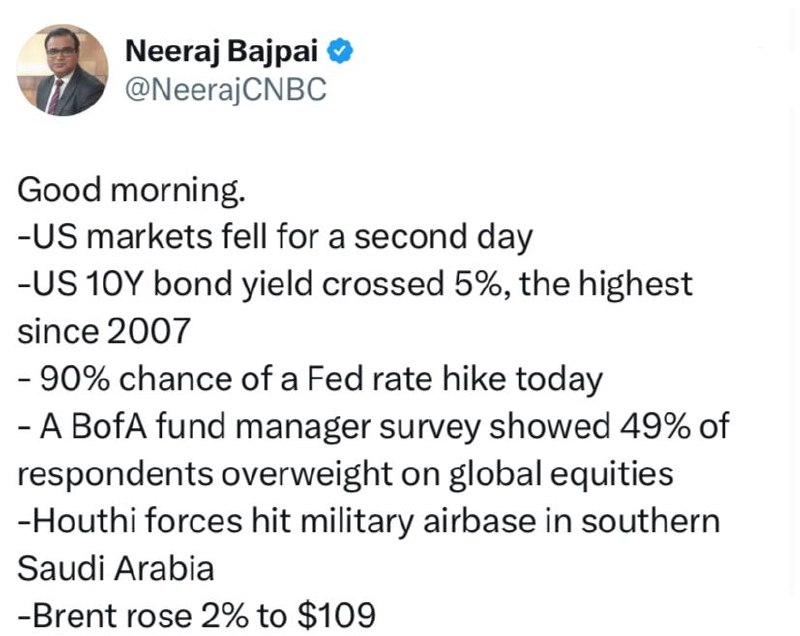Select "respondents overweight on global equities" line
Screen dimensions: 800x636
click(345, 474)
